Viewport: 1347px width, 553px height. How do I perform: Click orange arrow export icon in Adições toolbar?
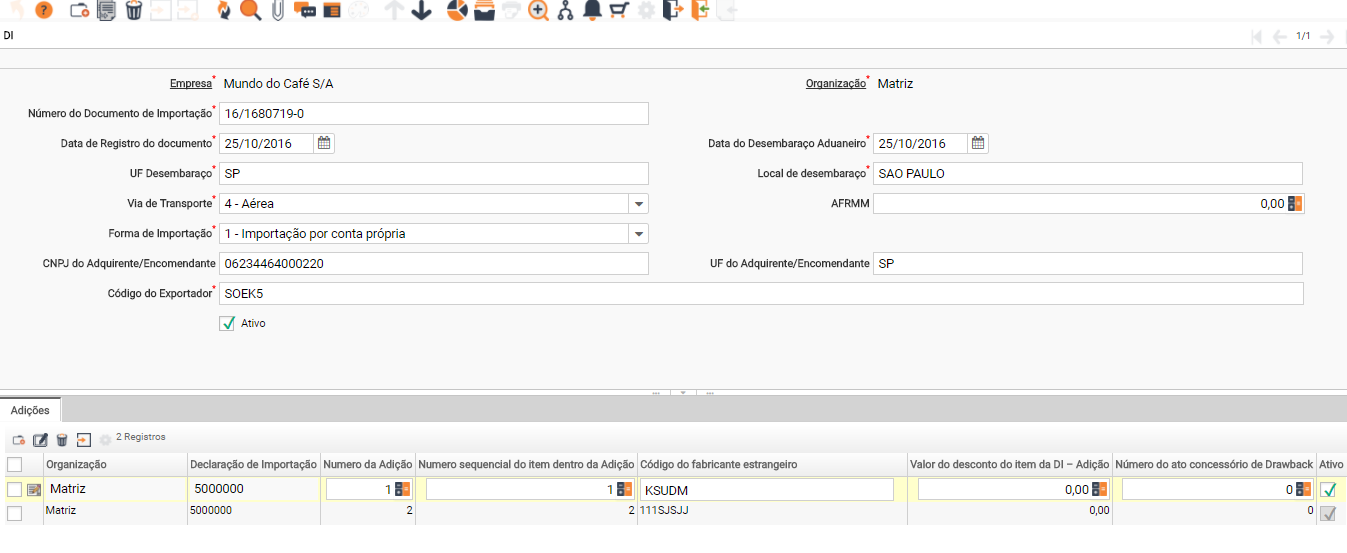coord(84,439)
